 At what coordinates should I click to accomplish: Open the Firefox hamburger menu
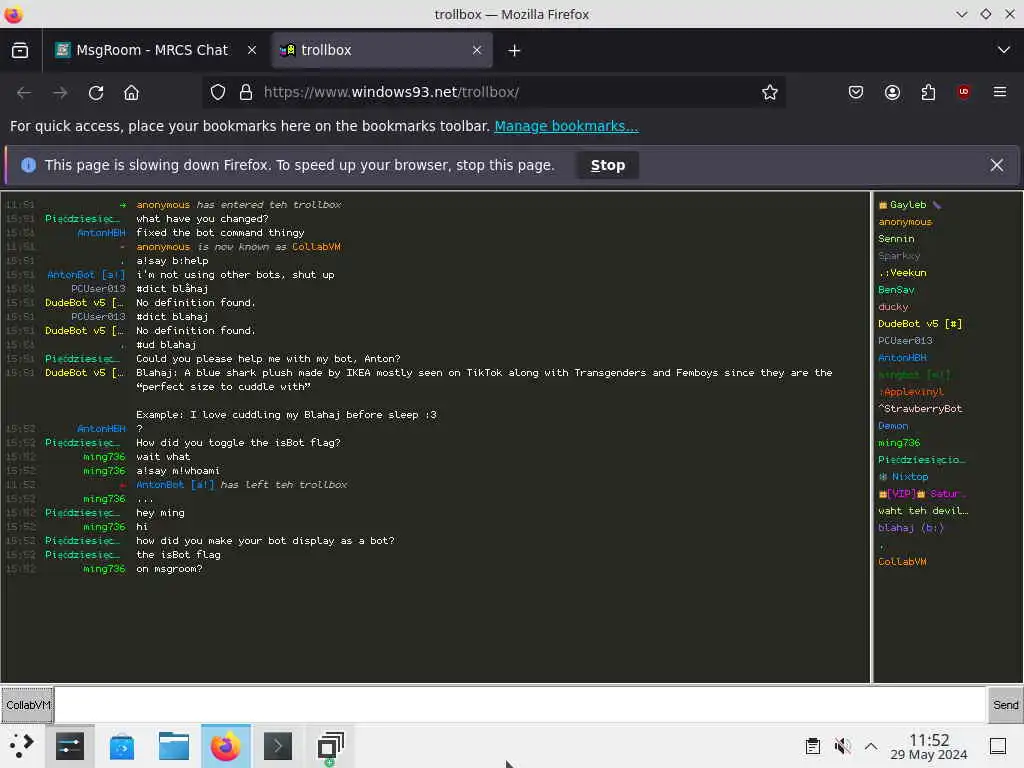(1000, 92)
